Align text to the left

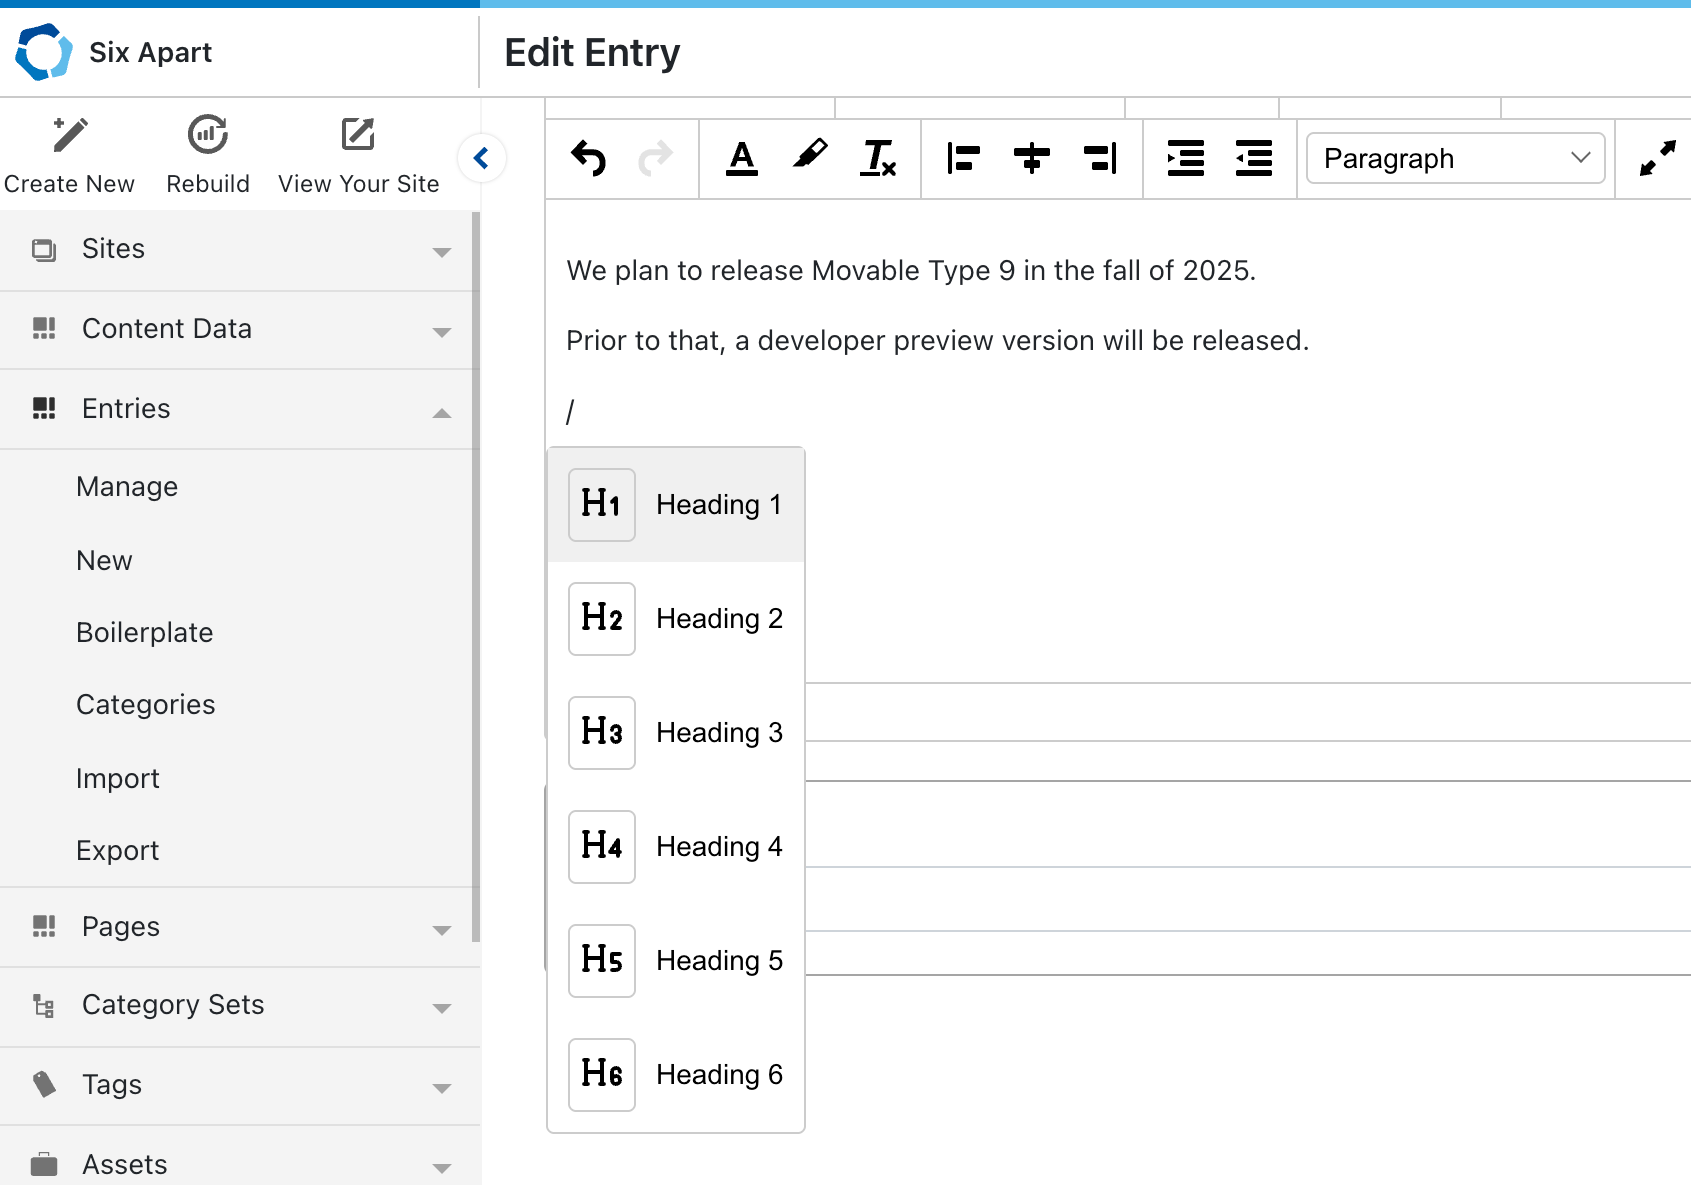click(963, 158)
